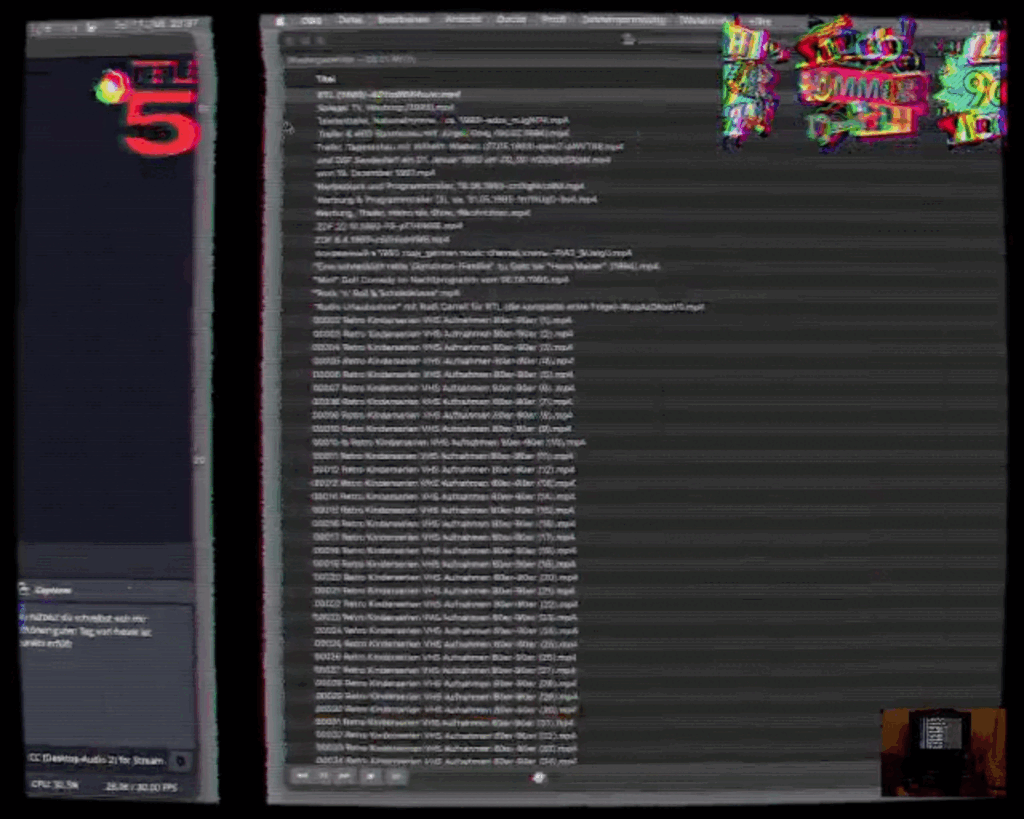1024x819 pixels.
Task: Open the Ansicht menu
Action: click(x=462, y=20)
